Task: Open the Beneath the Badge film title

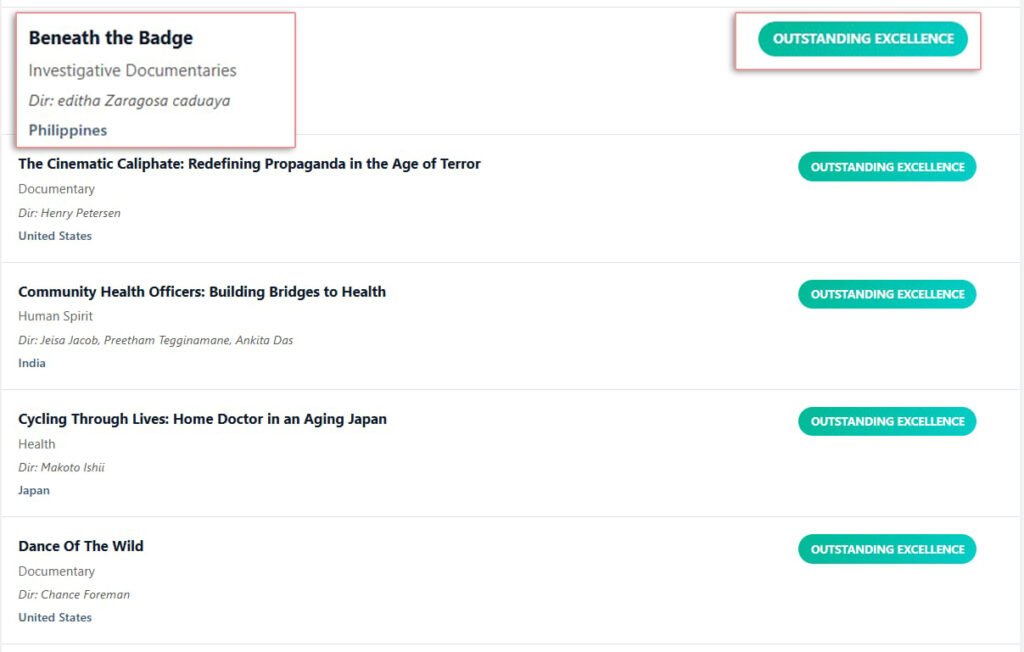Action: coord(110,38)
